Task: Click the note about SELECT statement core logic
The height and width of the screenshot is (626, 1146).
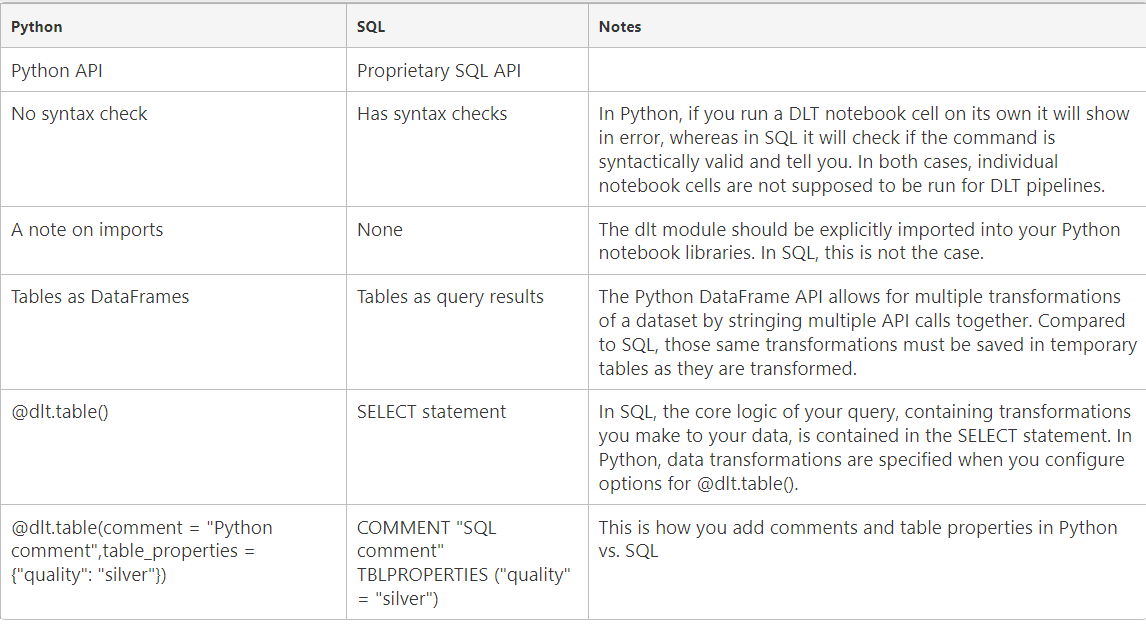Action: [867, 447]
